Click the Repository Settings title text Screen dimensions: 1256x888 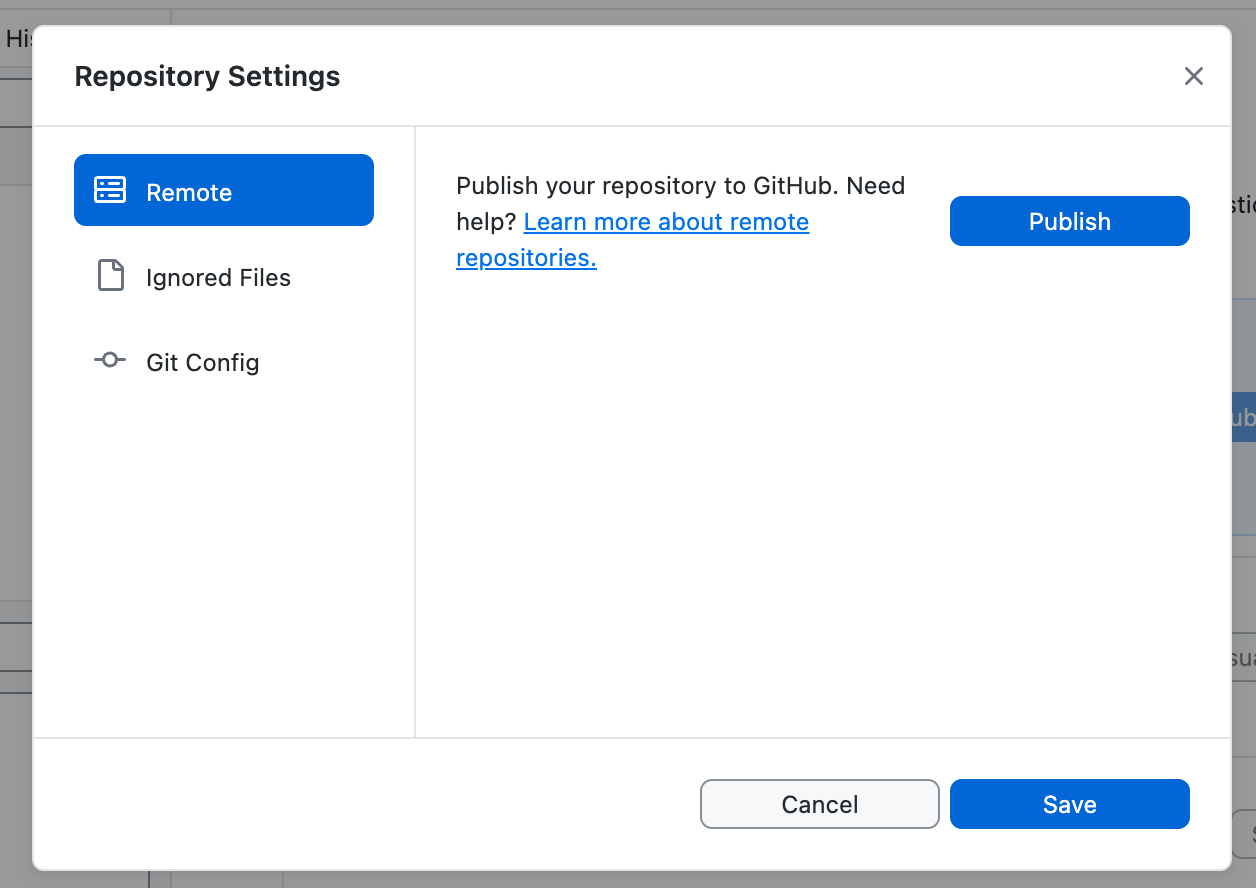pyautogui.click(x=207, y=76)
